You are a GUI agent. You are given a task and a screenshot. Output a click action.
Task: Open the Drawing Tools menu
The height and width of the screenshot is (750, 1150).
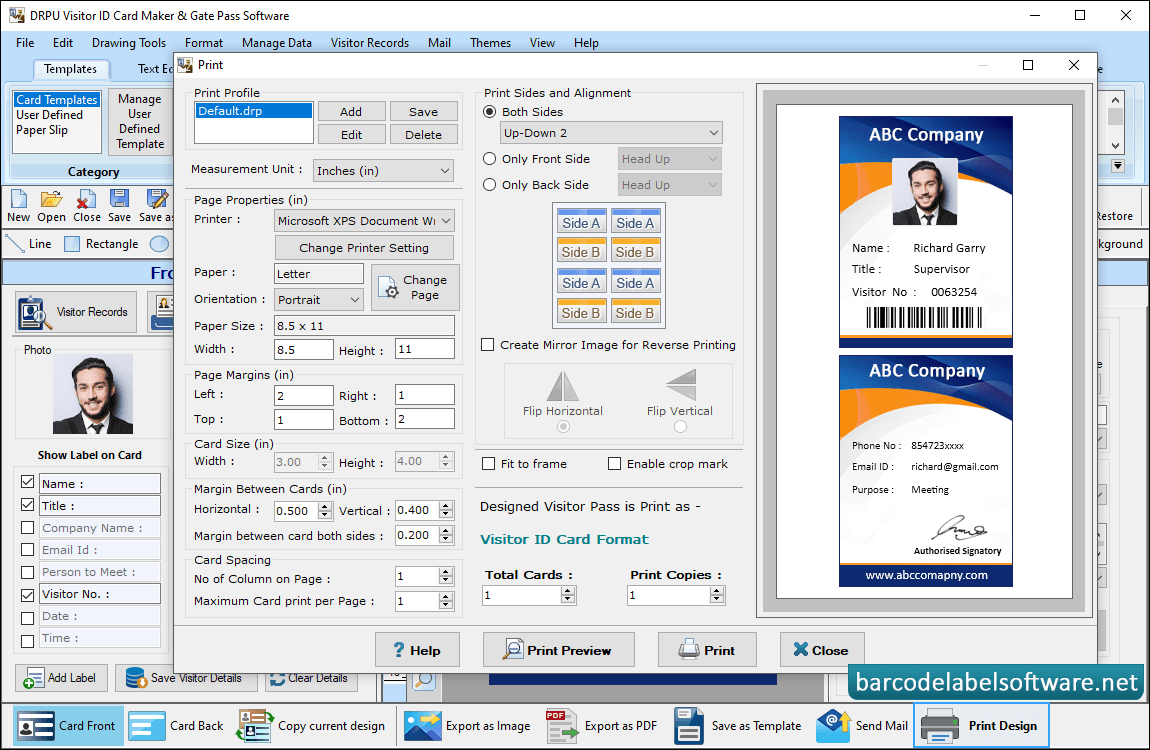point(129,43)
